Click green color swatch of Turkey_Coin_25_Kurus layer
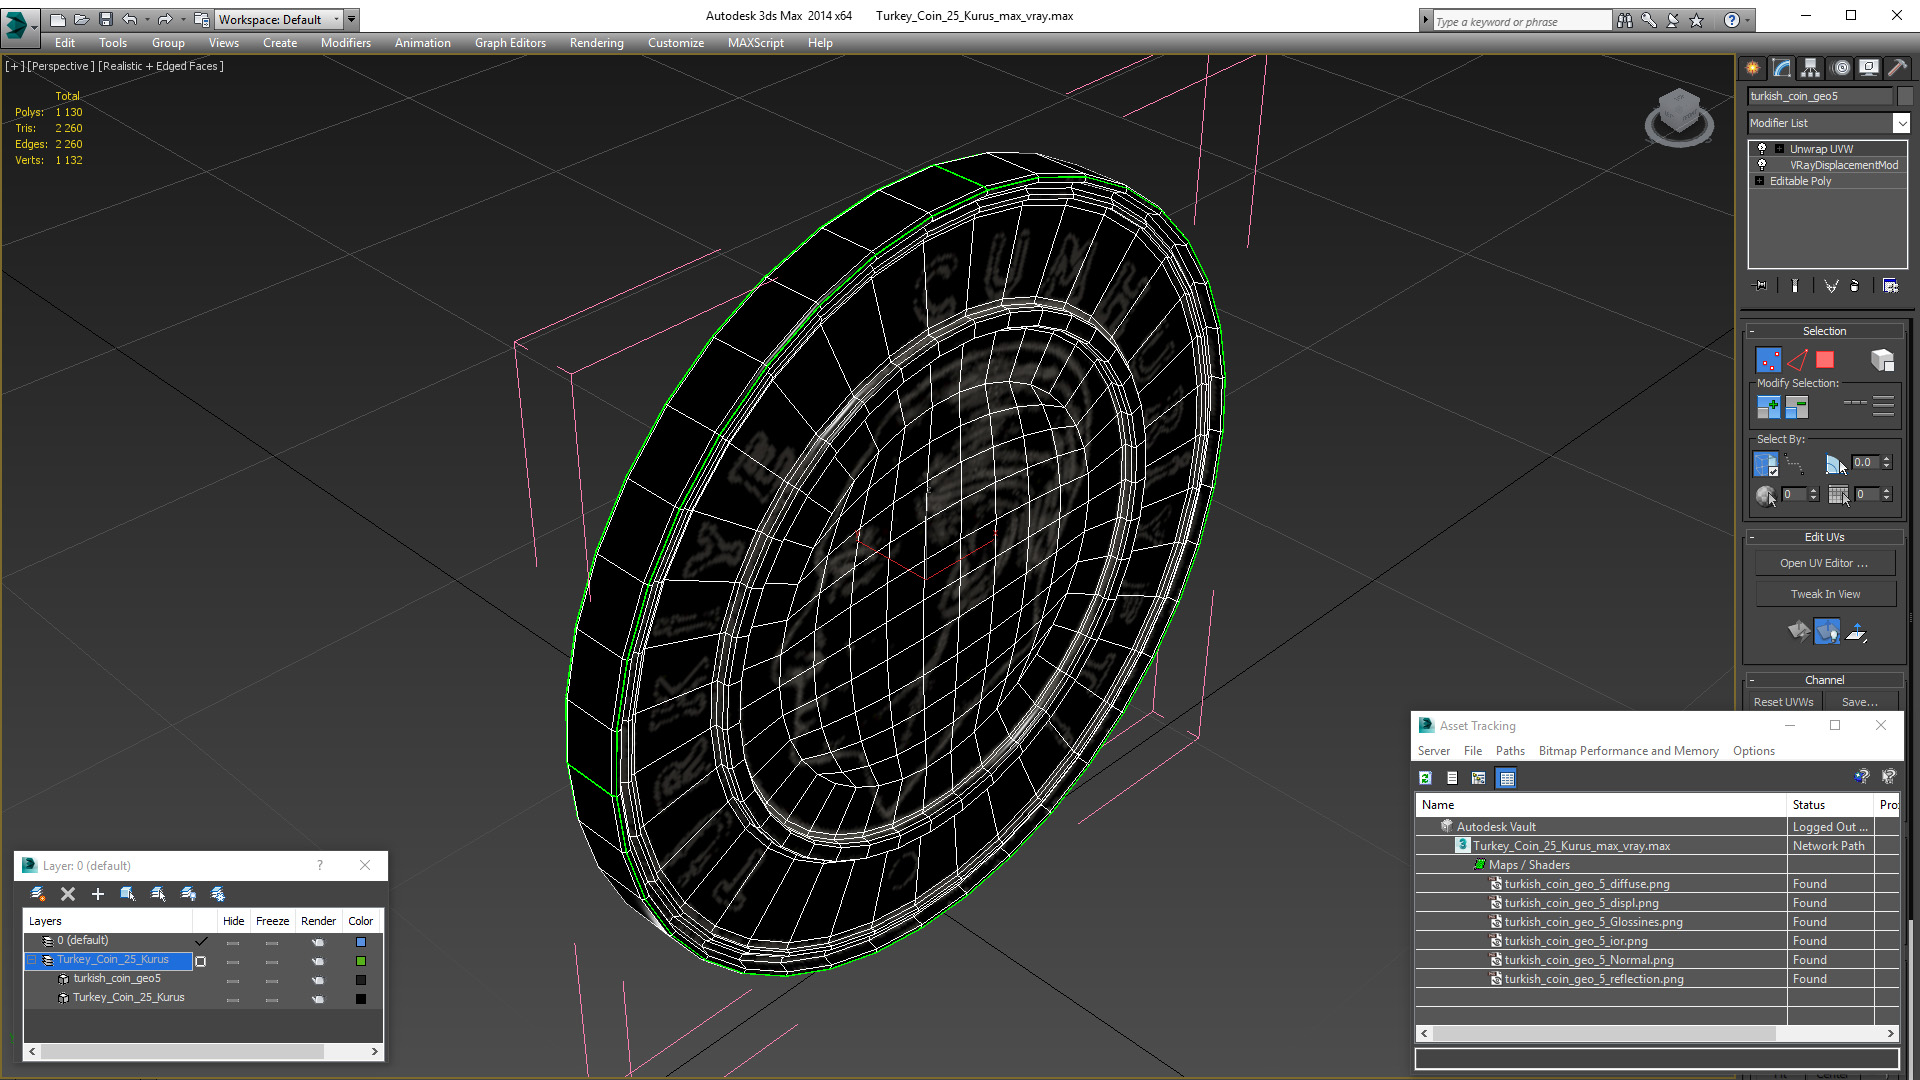 (x=361, y=961)
